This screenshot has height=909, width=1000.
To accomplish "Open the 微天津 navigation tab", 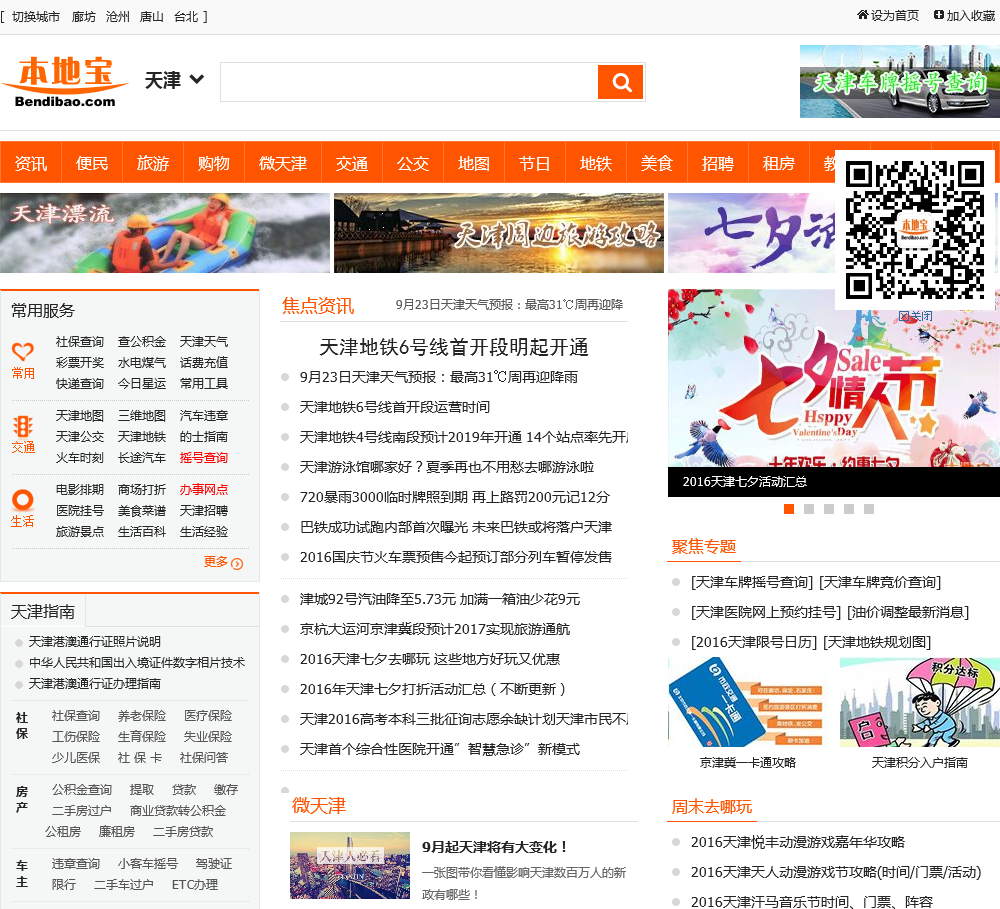I will click(x=283, y=164).
